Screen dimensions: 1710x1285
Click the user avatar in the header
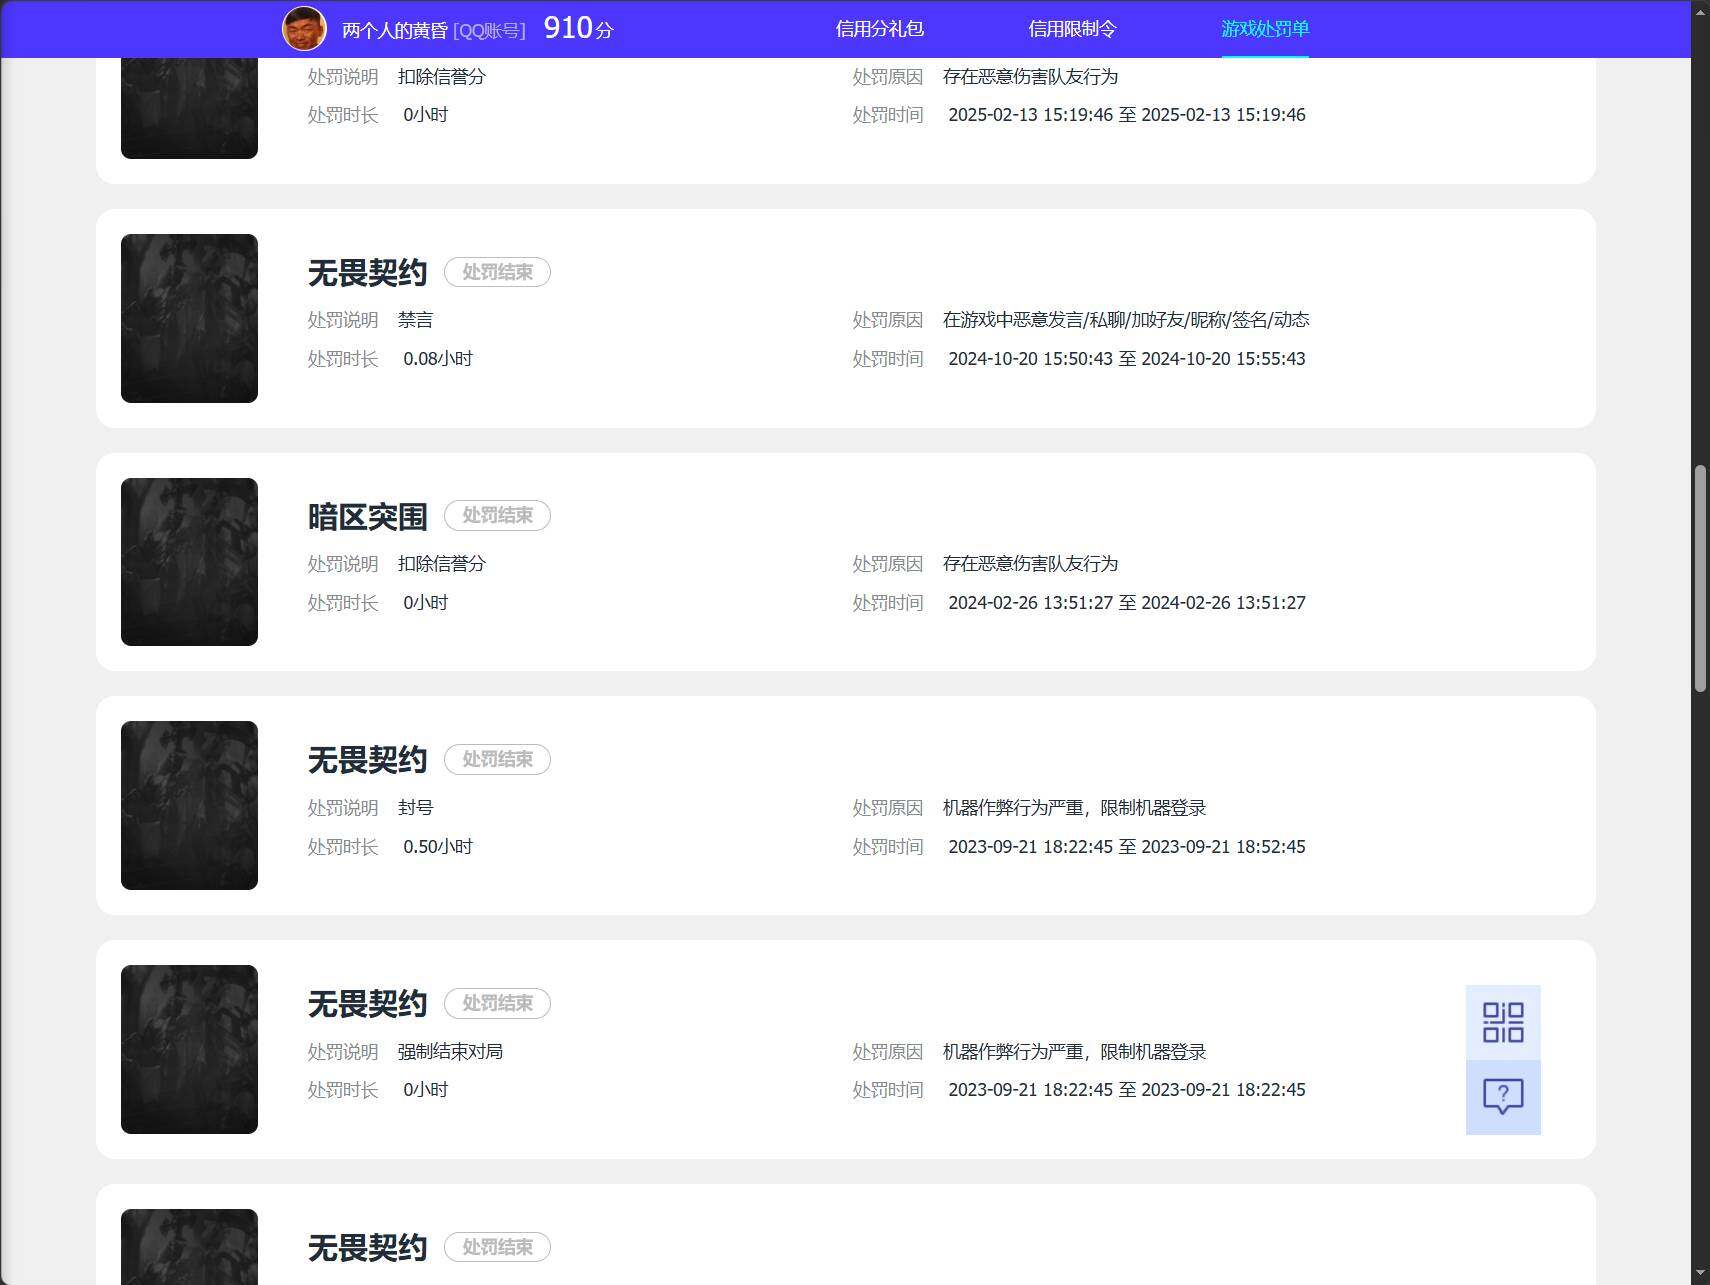tap(304, 28)
